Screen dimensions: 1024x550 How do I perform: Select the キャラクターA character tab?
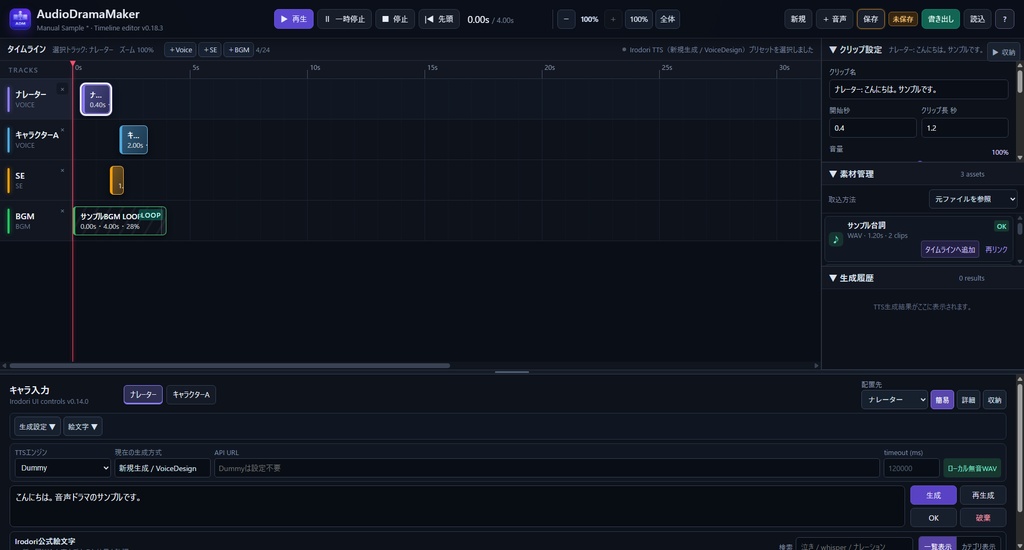pyautogui.click(x=191, y=395)
